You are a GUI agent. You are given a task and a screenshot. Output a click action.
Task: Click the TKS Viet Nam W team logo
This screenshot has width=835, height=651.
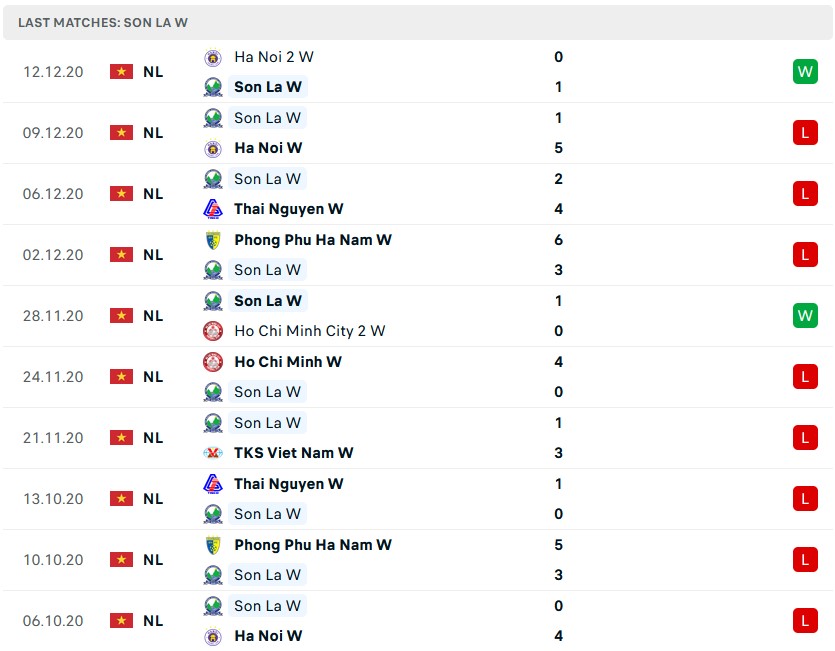[213, 453]
